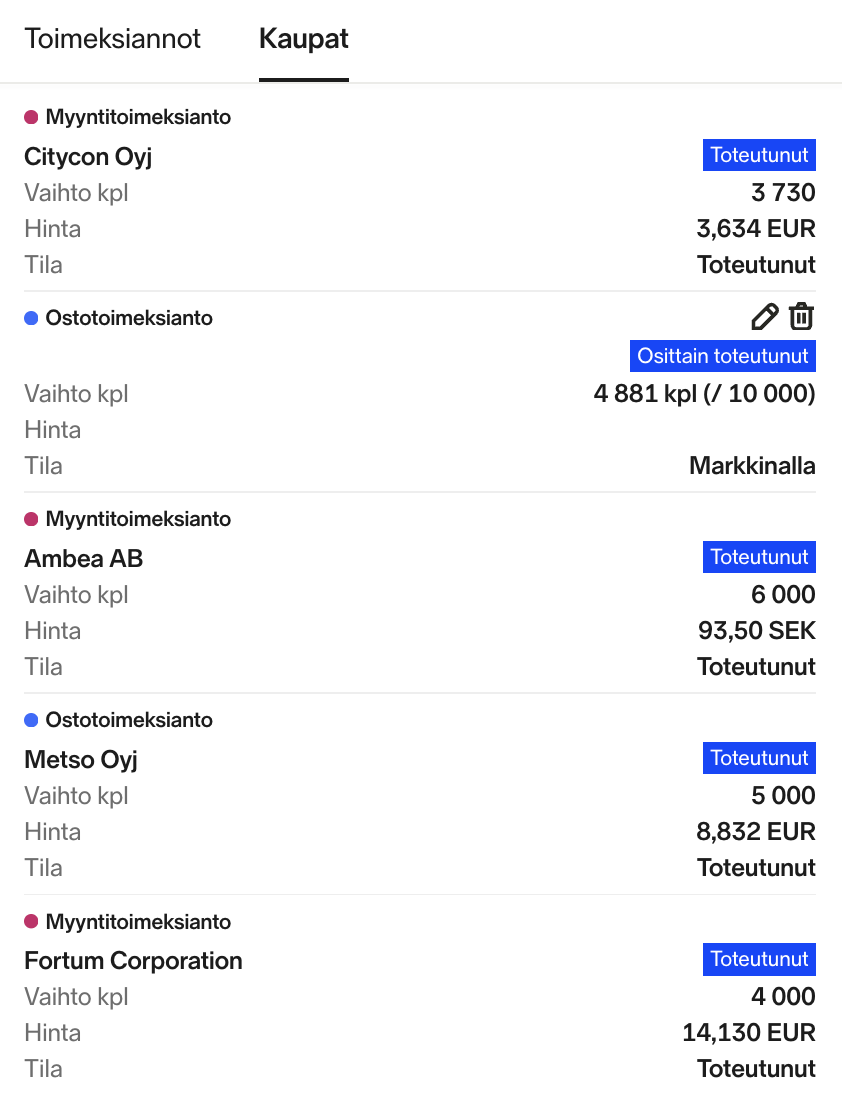Image resolution: width=842 pixels, height=1112 pixels.
Task: Open the Metso Oyj trade
Action: point(81,760)
